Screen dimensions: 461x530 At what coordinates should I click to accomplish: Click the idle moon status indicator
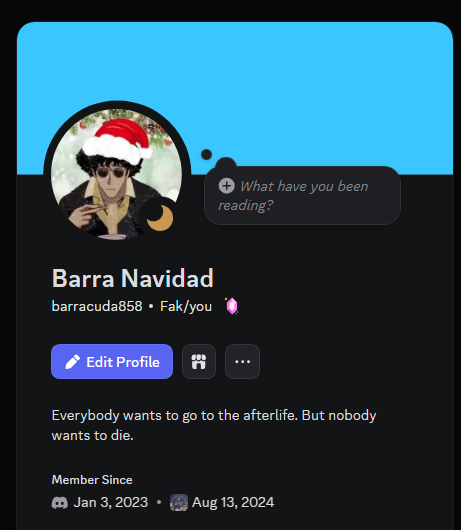click(160, 218)
